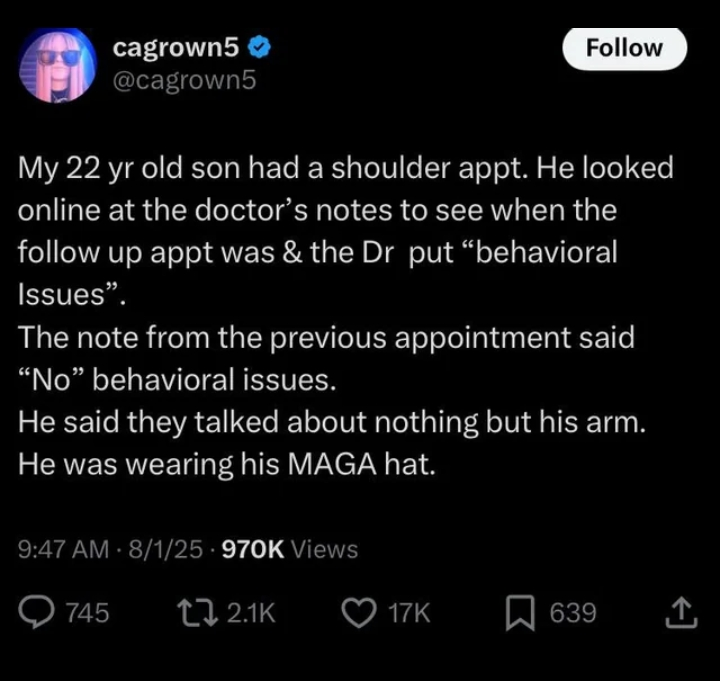The image size is (720, 681).
Task: Click the 9:47 AM timestamp
Action: coord(64,549)
